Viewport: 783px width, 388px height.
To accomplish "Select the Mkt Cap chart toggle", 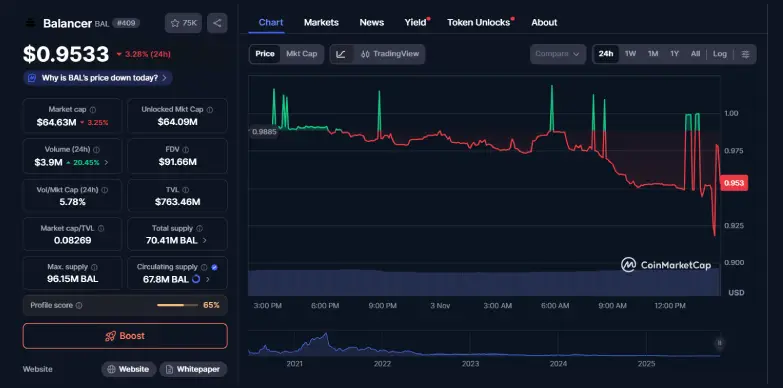I will (302, 54).
